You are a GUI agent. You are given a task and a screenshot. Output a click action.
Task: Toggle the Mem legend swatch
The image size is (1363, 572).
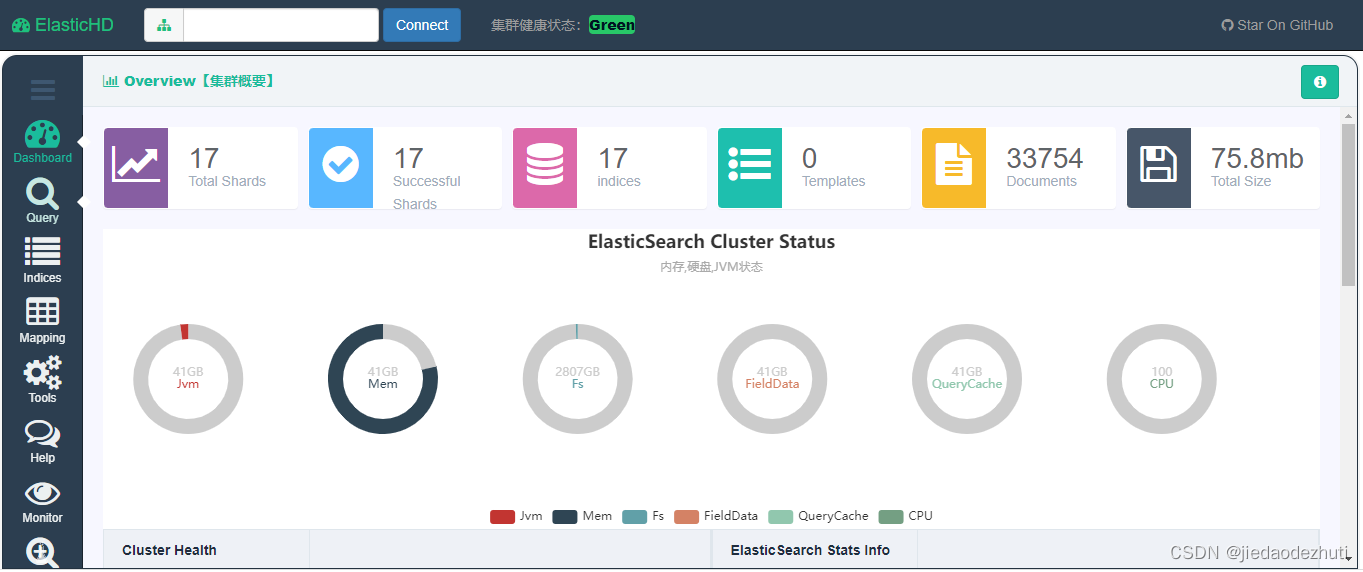click(565, 516)
